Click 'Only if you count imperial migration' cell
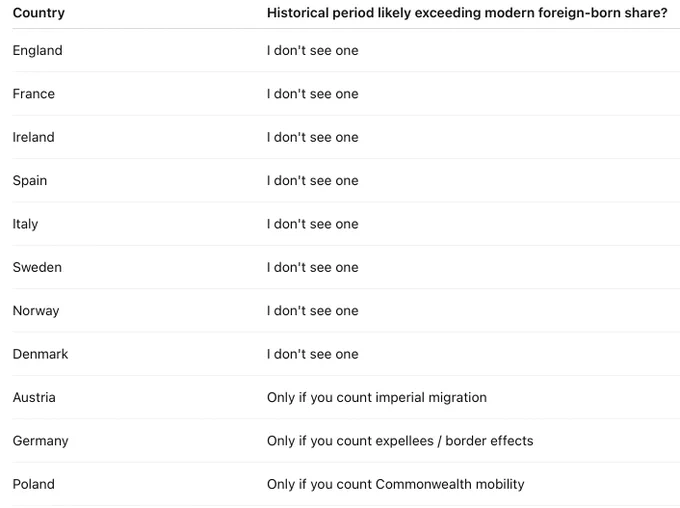This screenshot has height=508, width=680. click(377, 397)
